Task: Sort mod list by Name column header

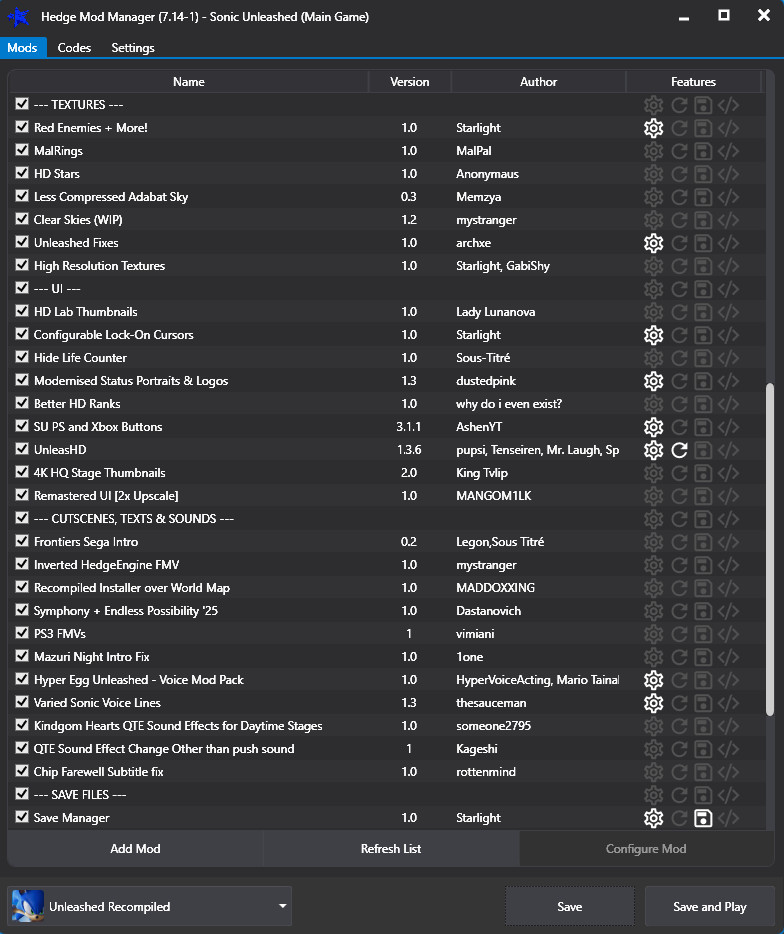Action: (188, 82)
